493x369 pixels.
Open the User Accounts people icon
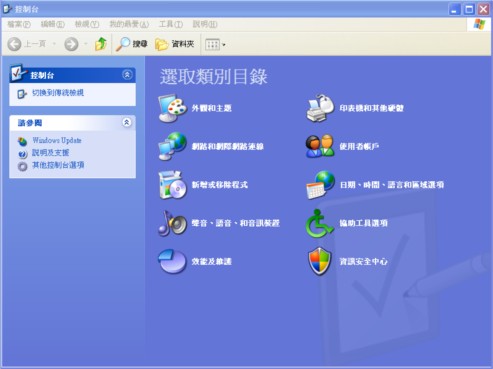point(320,146)
